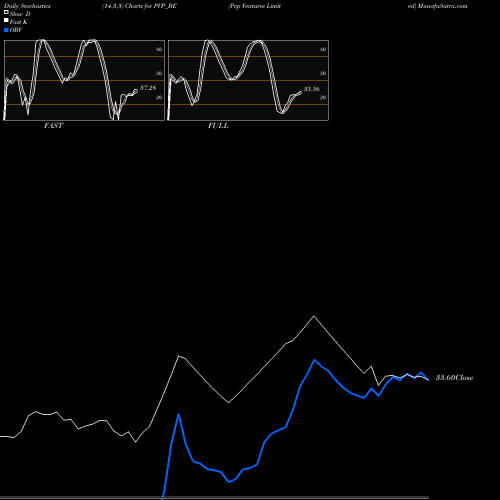Viewport: 500px width, 500px height.
Task: Click the 33.56 value on FULL chart
Action: [312, 89]
